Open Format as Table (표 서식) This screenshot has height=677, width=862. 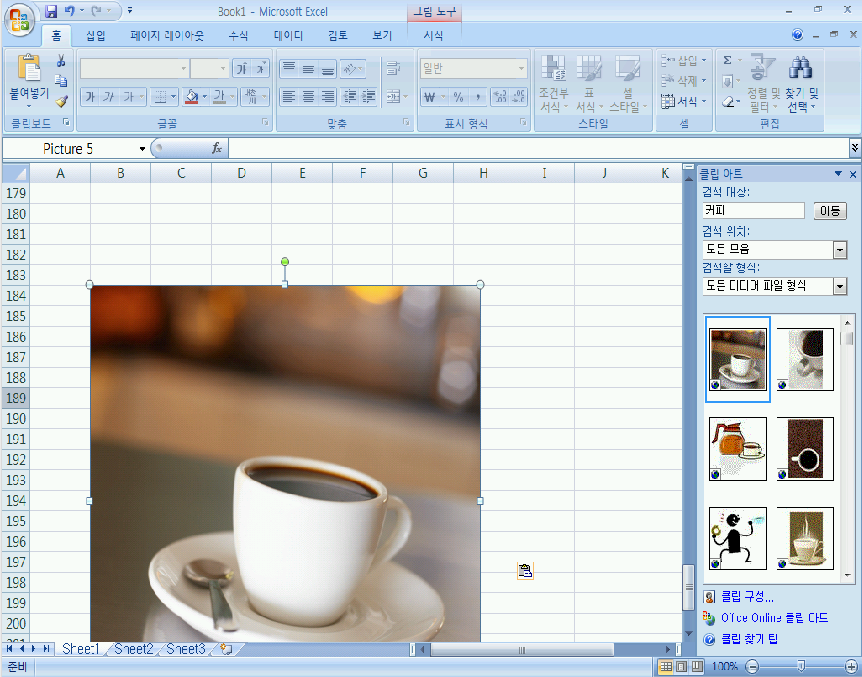pyautogui.click(x=589, y=84)
